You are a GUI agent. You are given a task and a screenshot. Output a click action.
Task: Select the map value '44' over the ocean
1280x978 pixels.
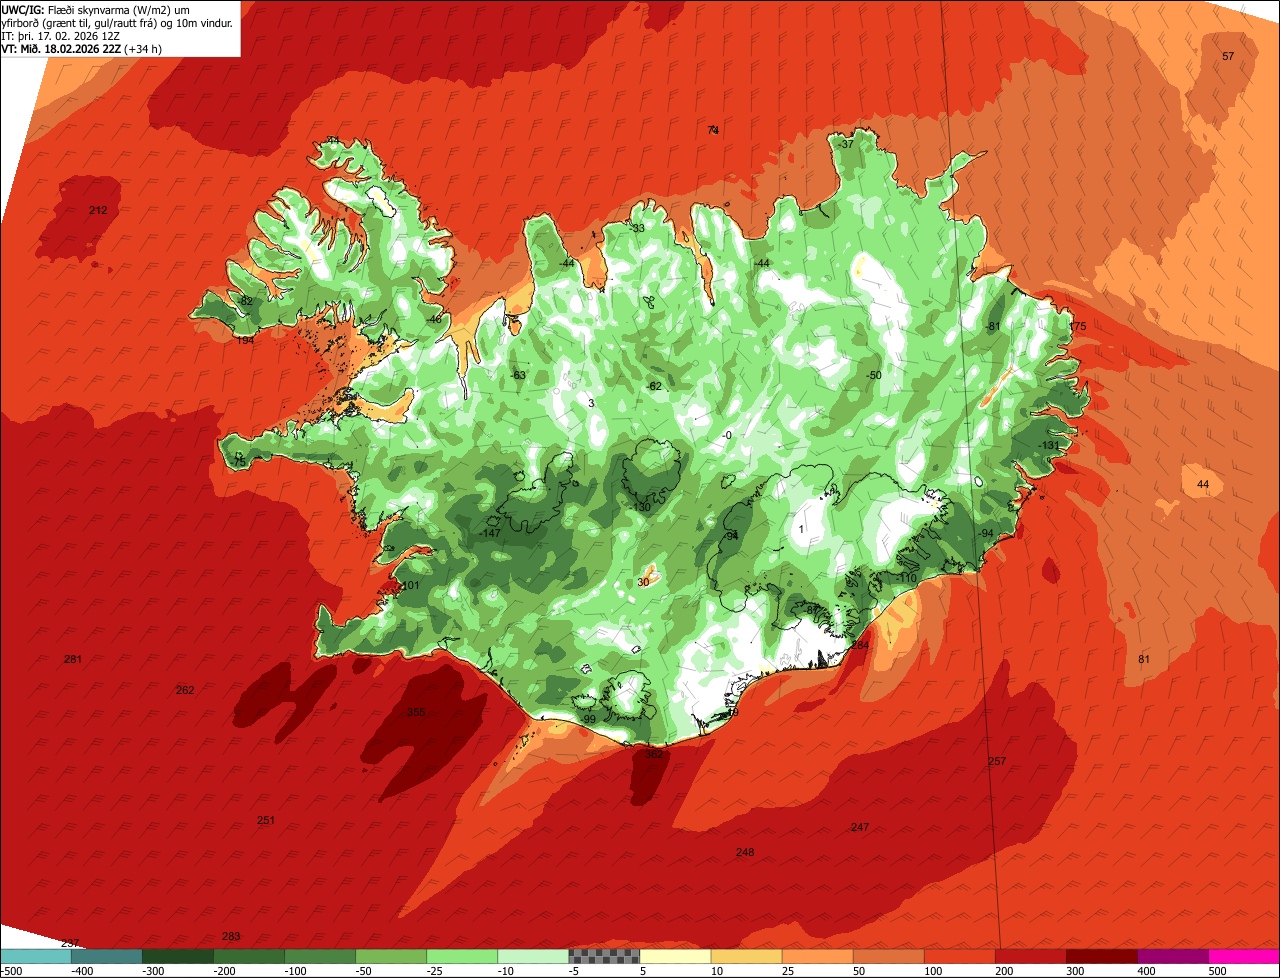[1203, 485]
